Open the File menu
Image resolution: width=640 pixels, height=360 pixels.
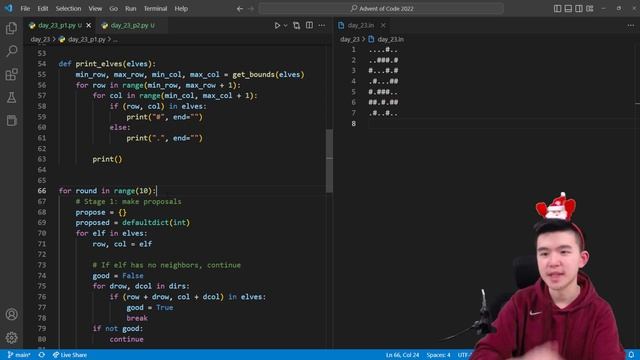point(25,9)
